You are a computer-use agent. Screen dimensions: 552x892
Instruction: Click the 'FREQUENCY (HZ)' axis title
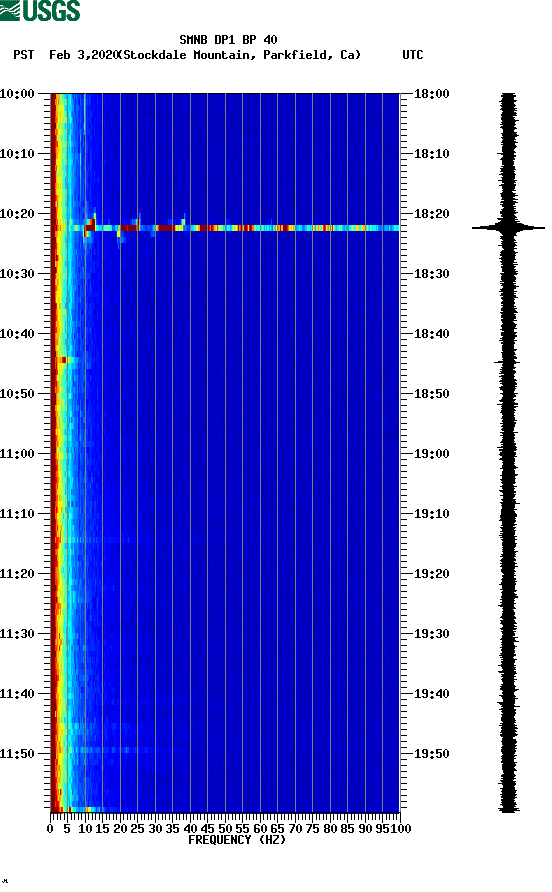[x=237, y=840]
